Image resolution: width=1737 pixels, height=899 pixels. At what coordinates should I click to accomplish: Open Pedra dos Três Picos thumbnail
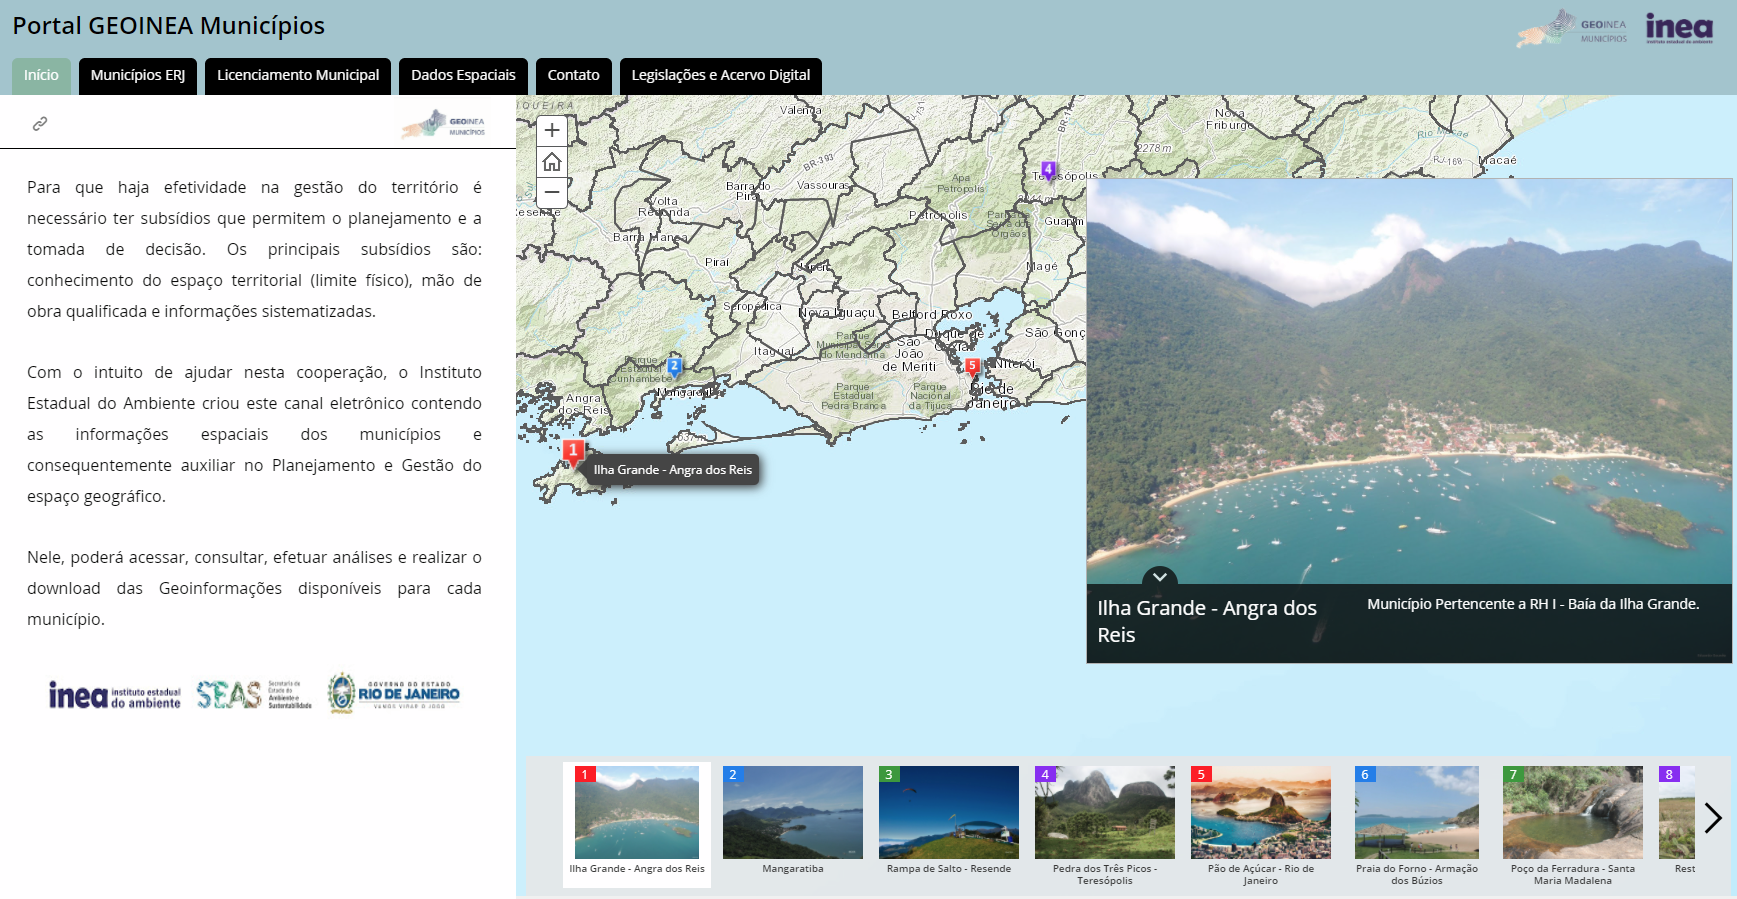(1104, 813)
